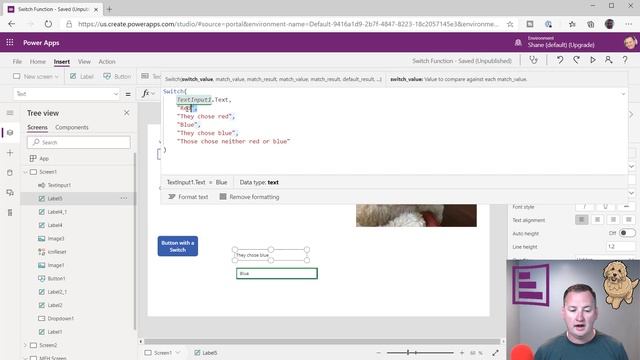Viewport: 640px width, 360px height.
Task: Toggle strikethrough font style
Action: pos(626,207)
